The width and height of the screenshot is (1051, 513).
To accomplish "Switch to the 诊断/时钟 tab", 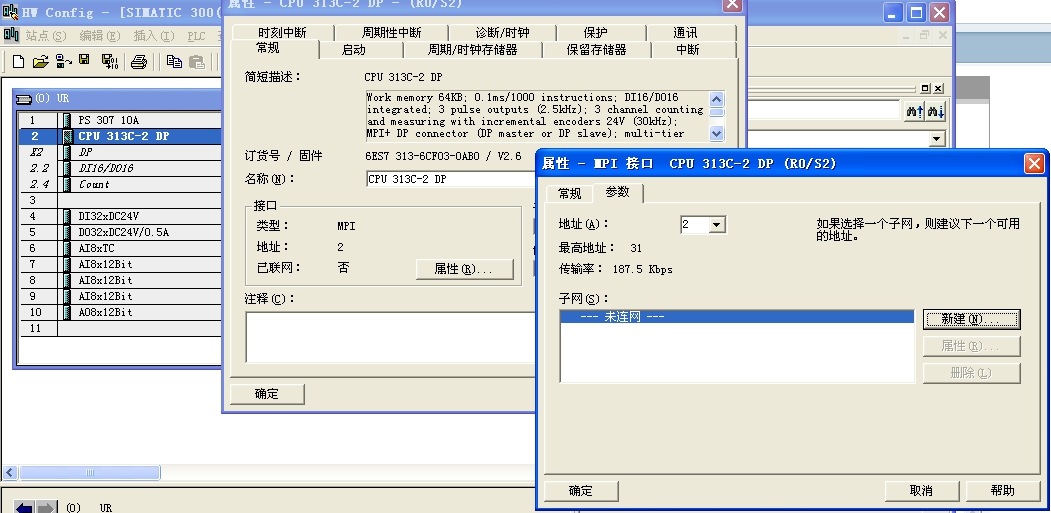I will click(x=502, y=32).
